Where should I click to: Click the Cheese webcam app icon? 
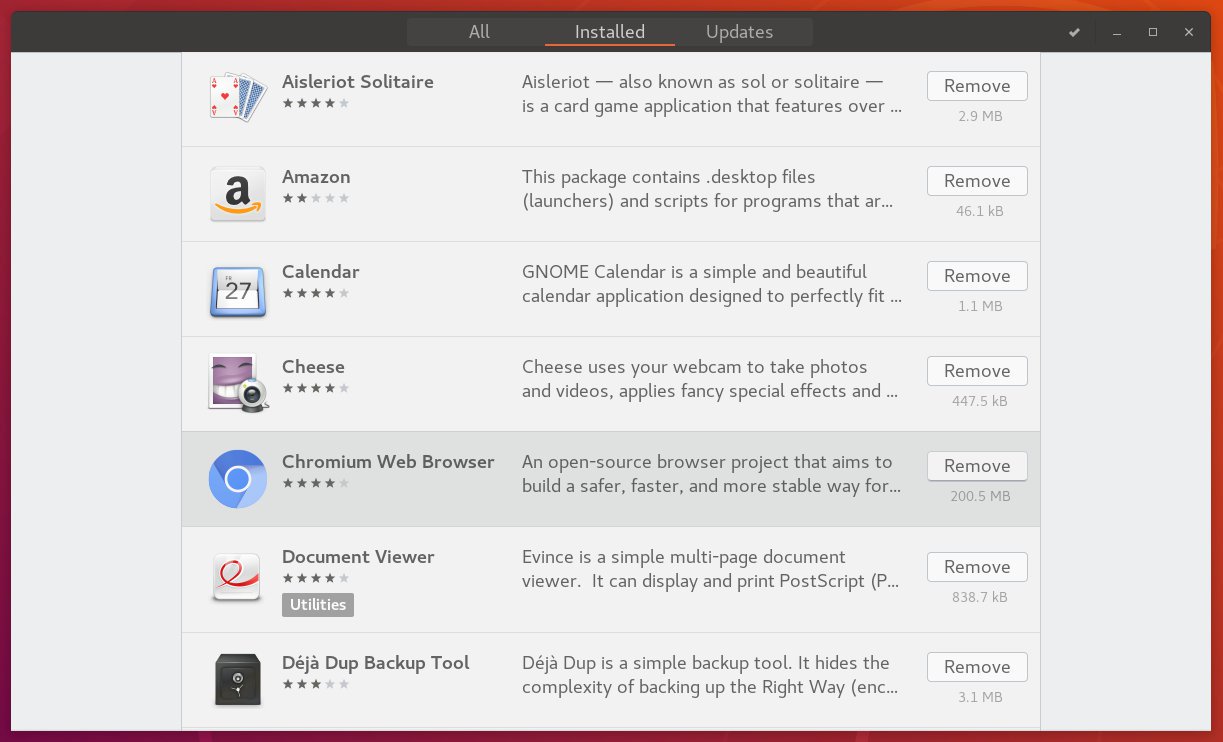pyautogui.click(x=237, y=383)
